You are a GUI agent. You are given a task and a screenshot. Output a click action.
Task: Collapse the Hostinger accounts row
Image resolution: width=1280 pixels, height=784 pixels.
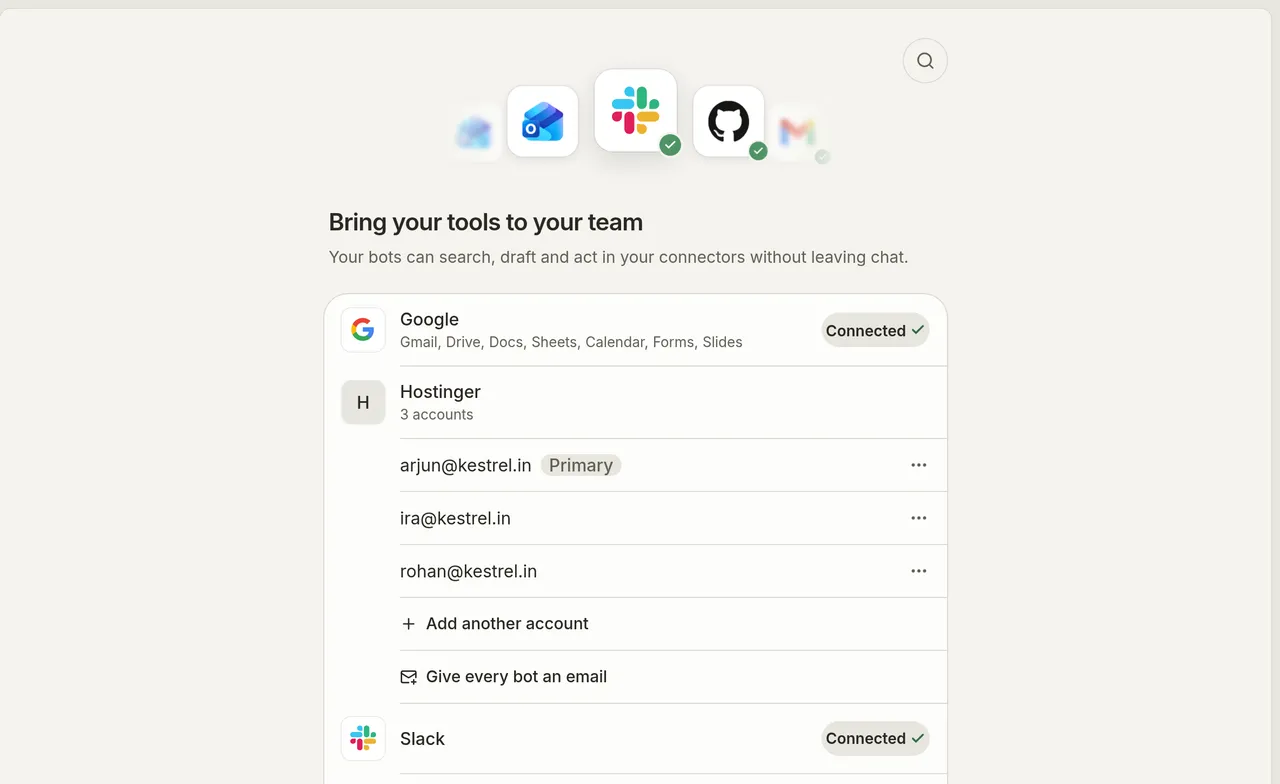pyautogui.click(x=644, y=402)
